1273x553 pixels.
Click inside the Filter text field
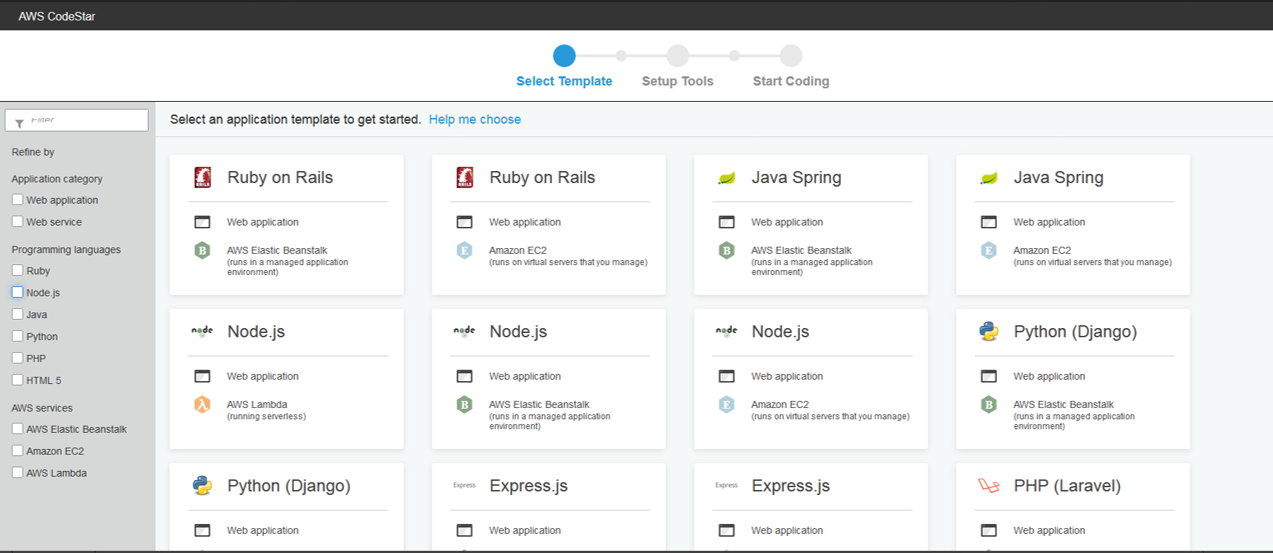pyautogui.click(x=85, y=121)
